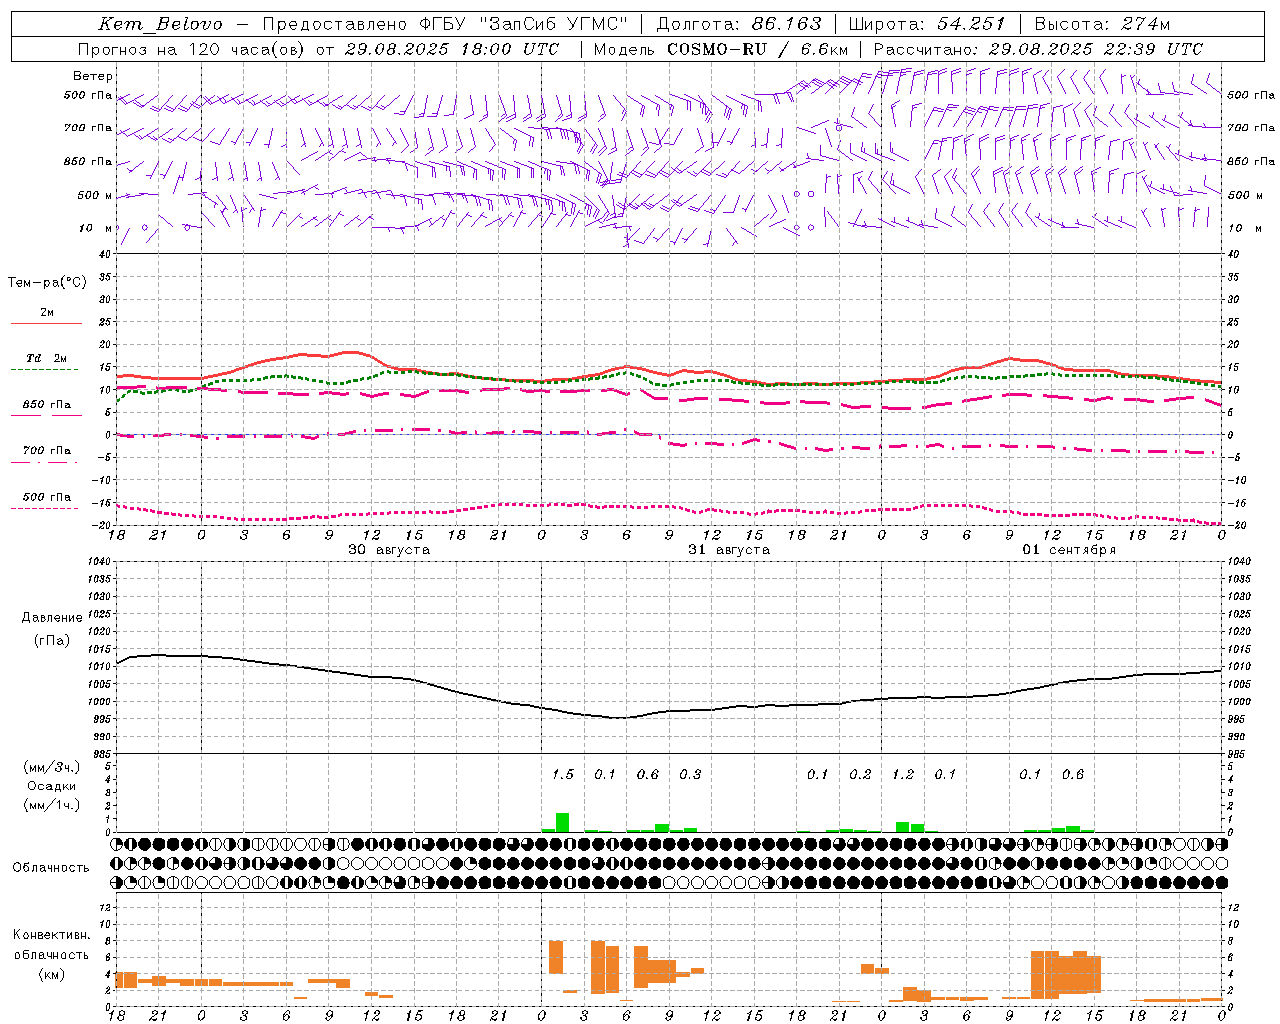Click the 500 гПа entry in temperature legend
The width and height of the screenshot is (1280, 1024).
pos(46,497)
